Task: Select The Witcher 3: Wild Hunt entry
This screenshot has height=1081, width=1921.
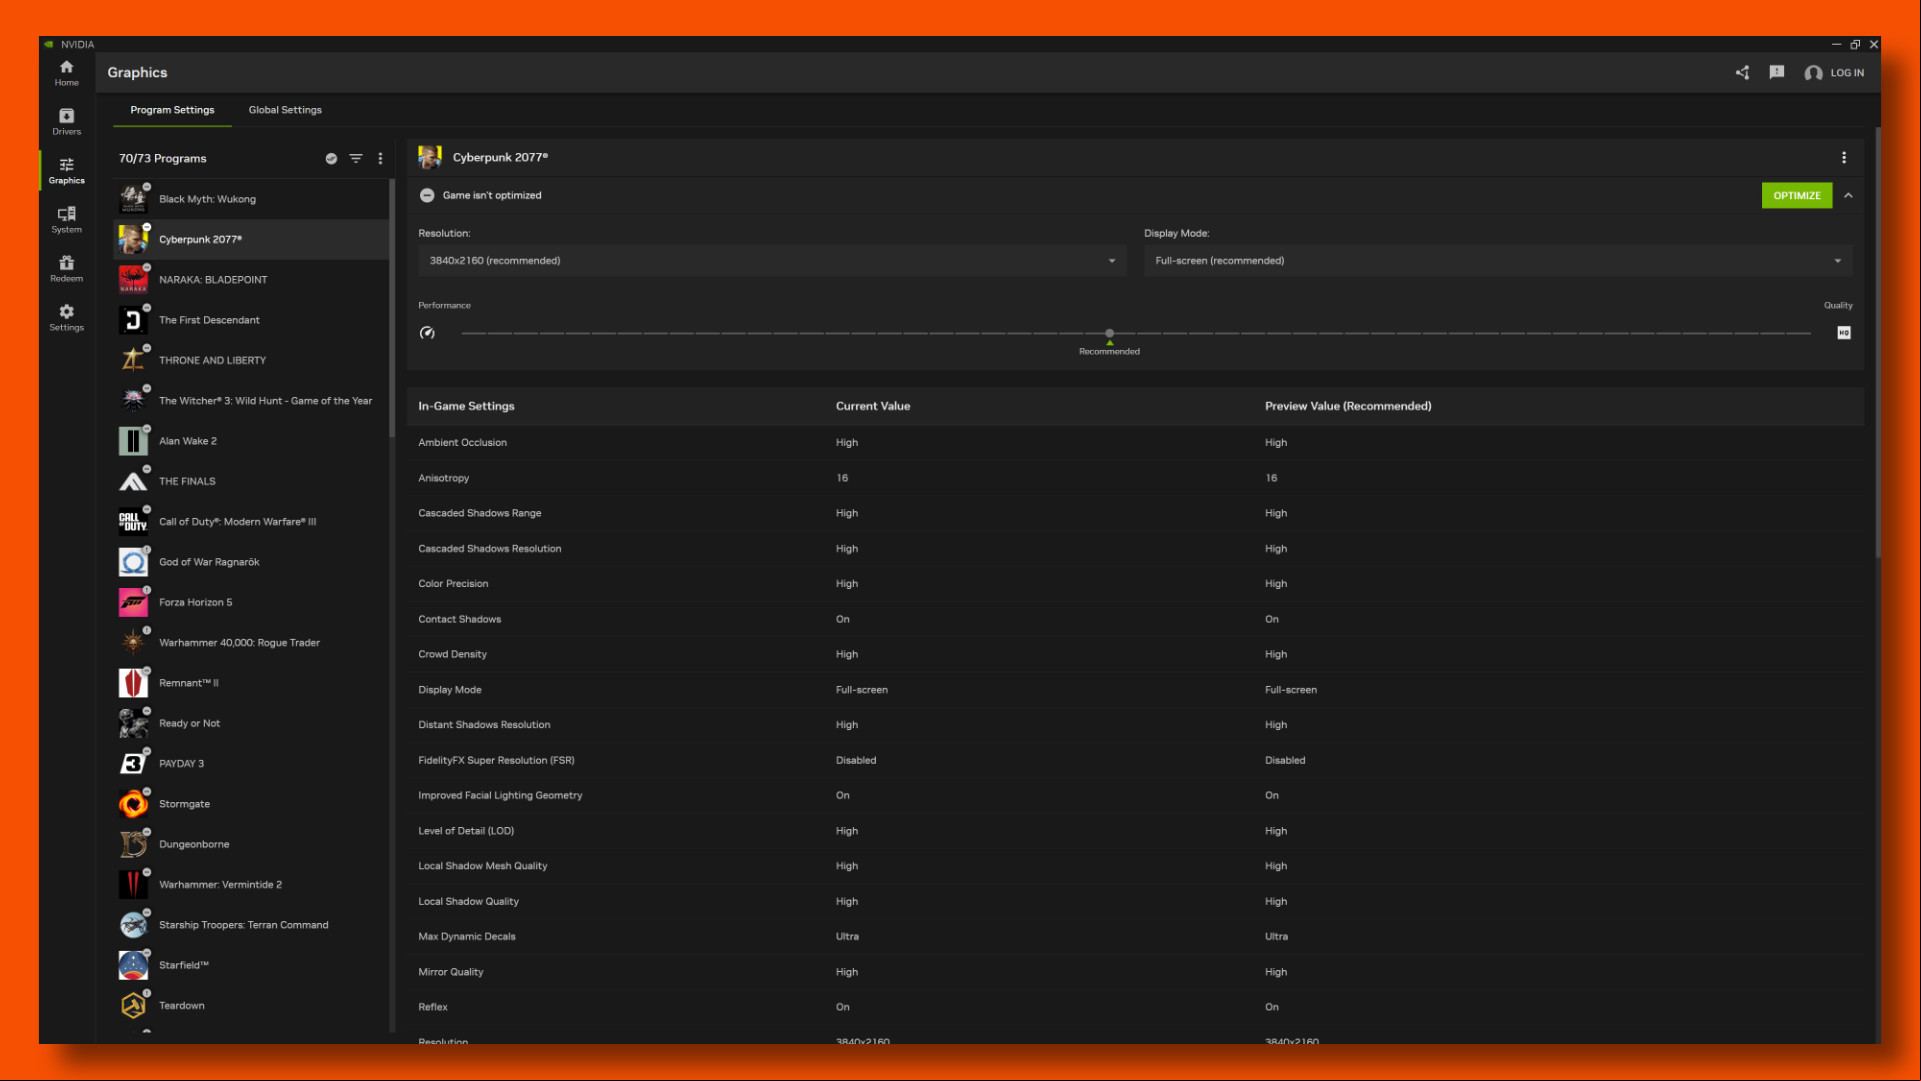Action: click(251, 401)
